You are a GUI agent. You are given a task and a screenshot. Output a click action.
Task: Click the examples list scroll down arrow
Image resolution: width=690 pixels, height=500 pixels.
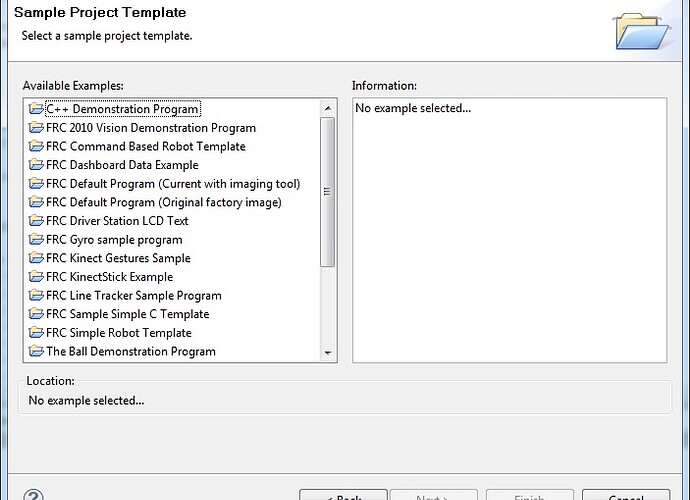(x=328, y=353)
